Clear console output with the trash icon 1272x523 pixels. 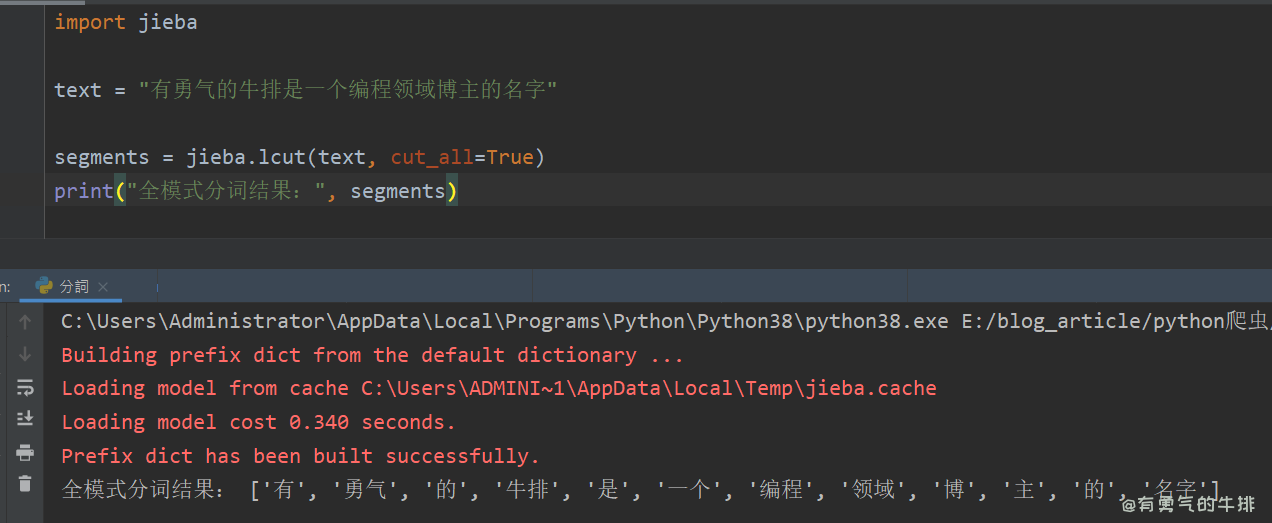pyautogui.click(x=25, y=484)
